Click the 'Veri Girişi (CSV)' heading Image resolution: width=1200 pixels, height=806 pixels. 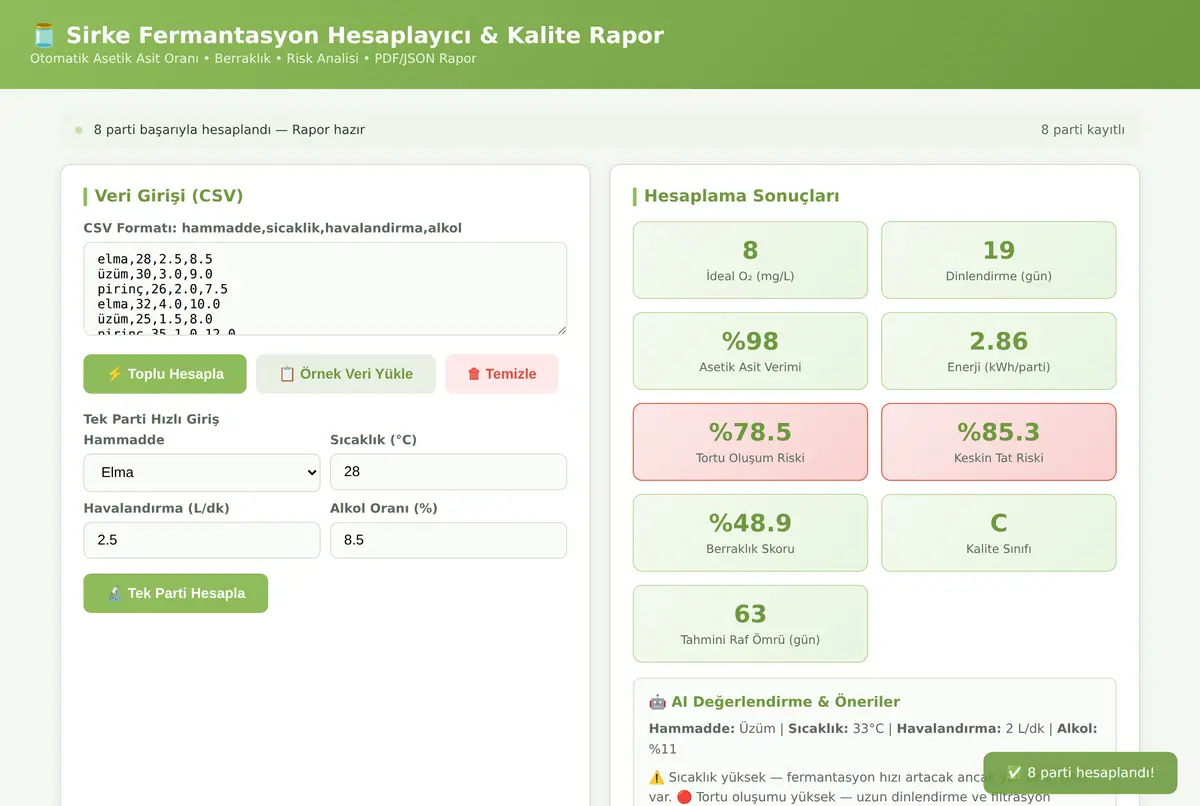tap(169, 196)
